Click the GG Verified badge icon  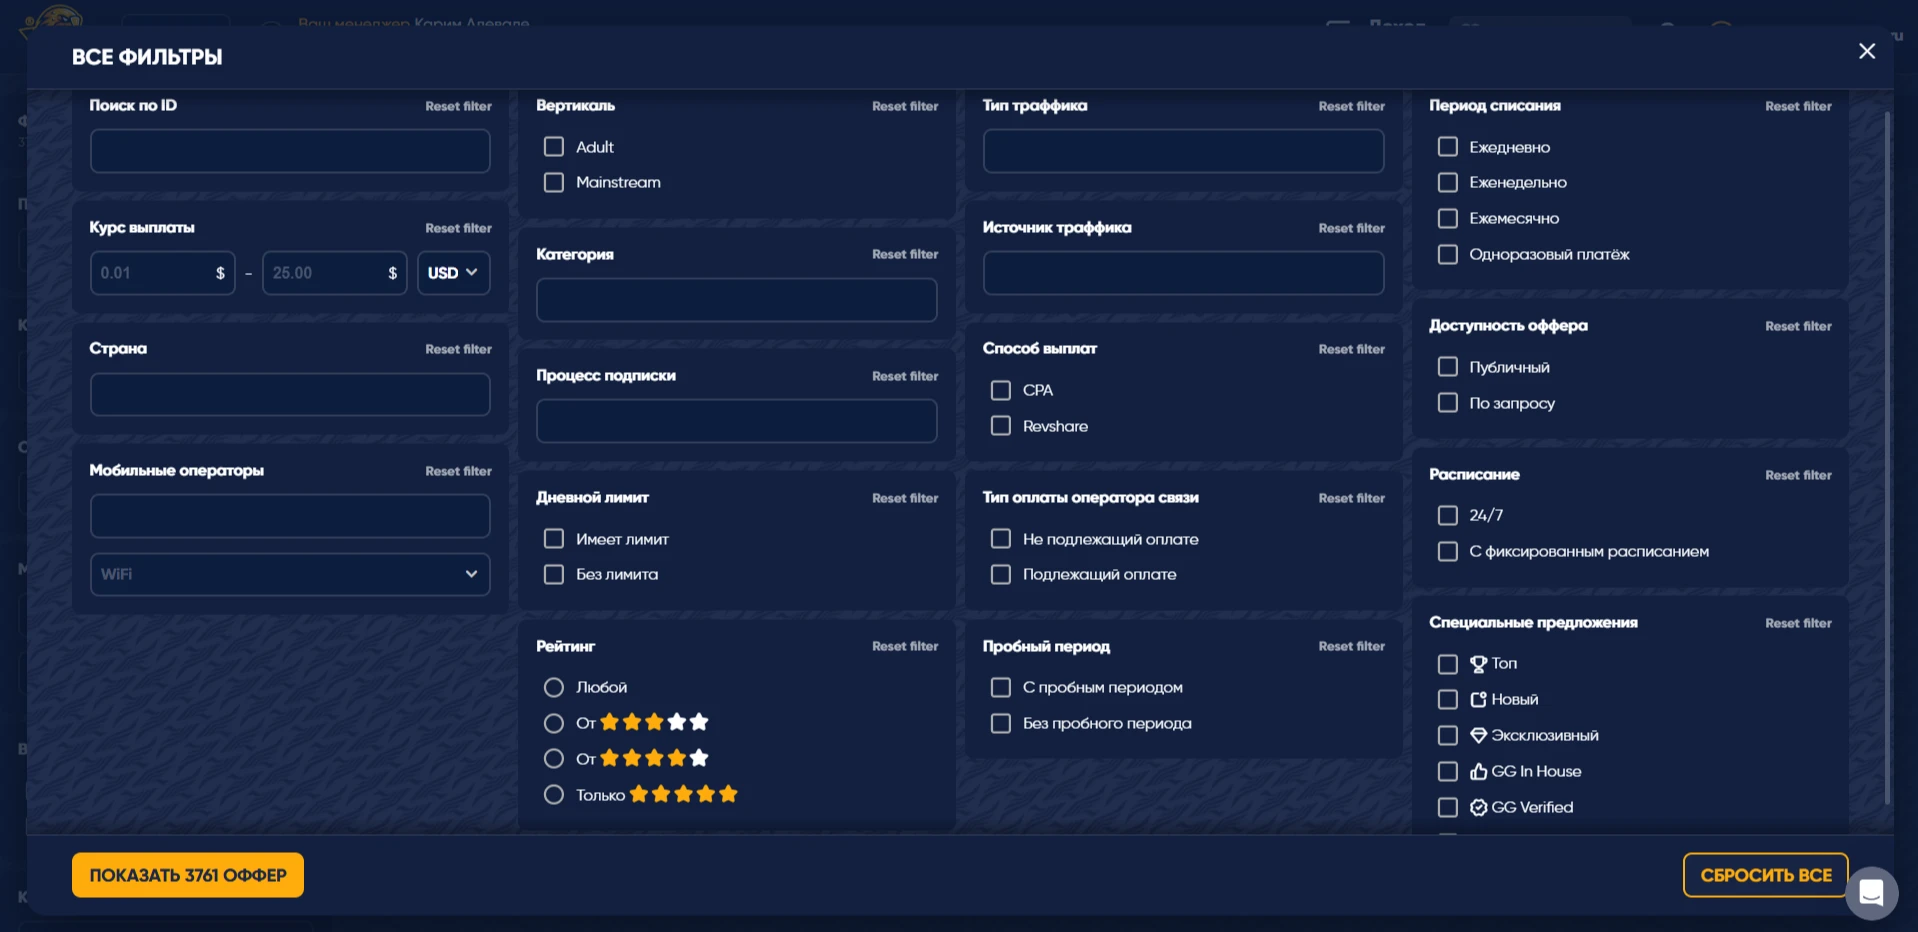click(1478, 808)
